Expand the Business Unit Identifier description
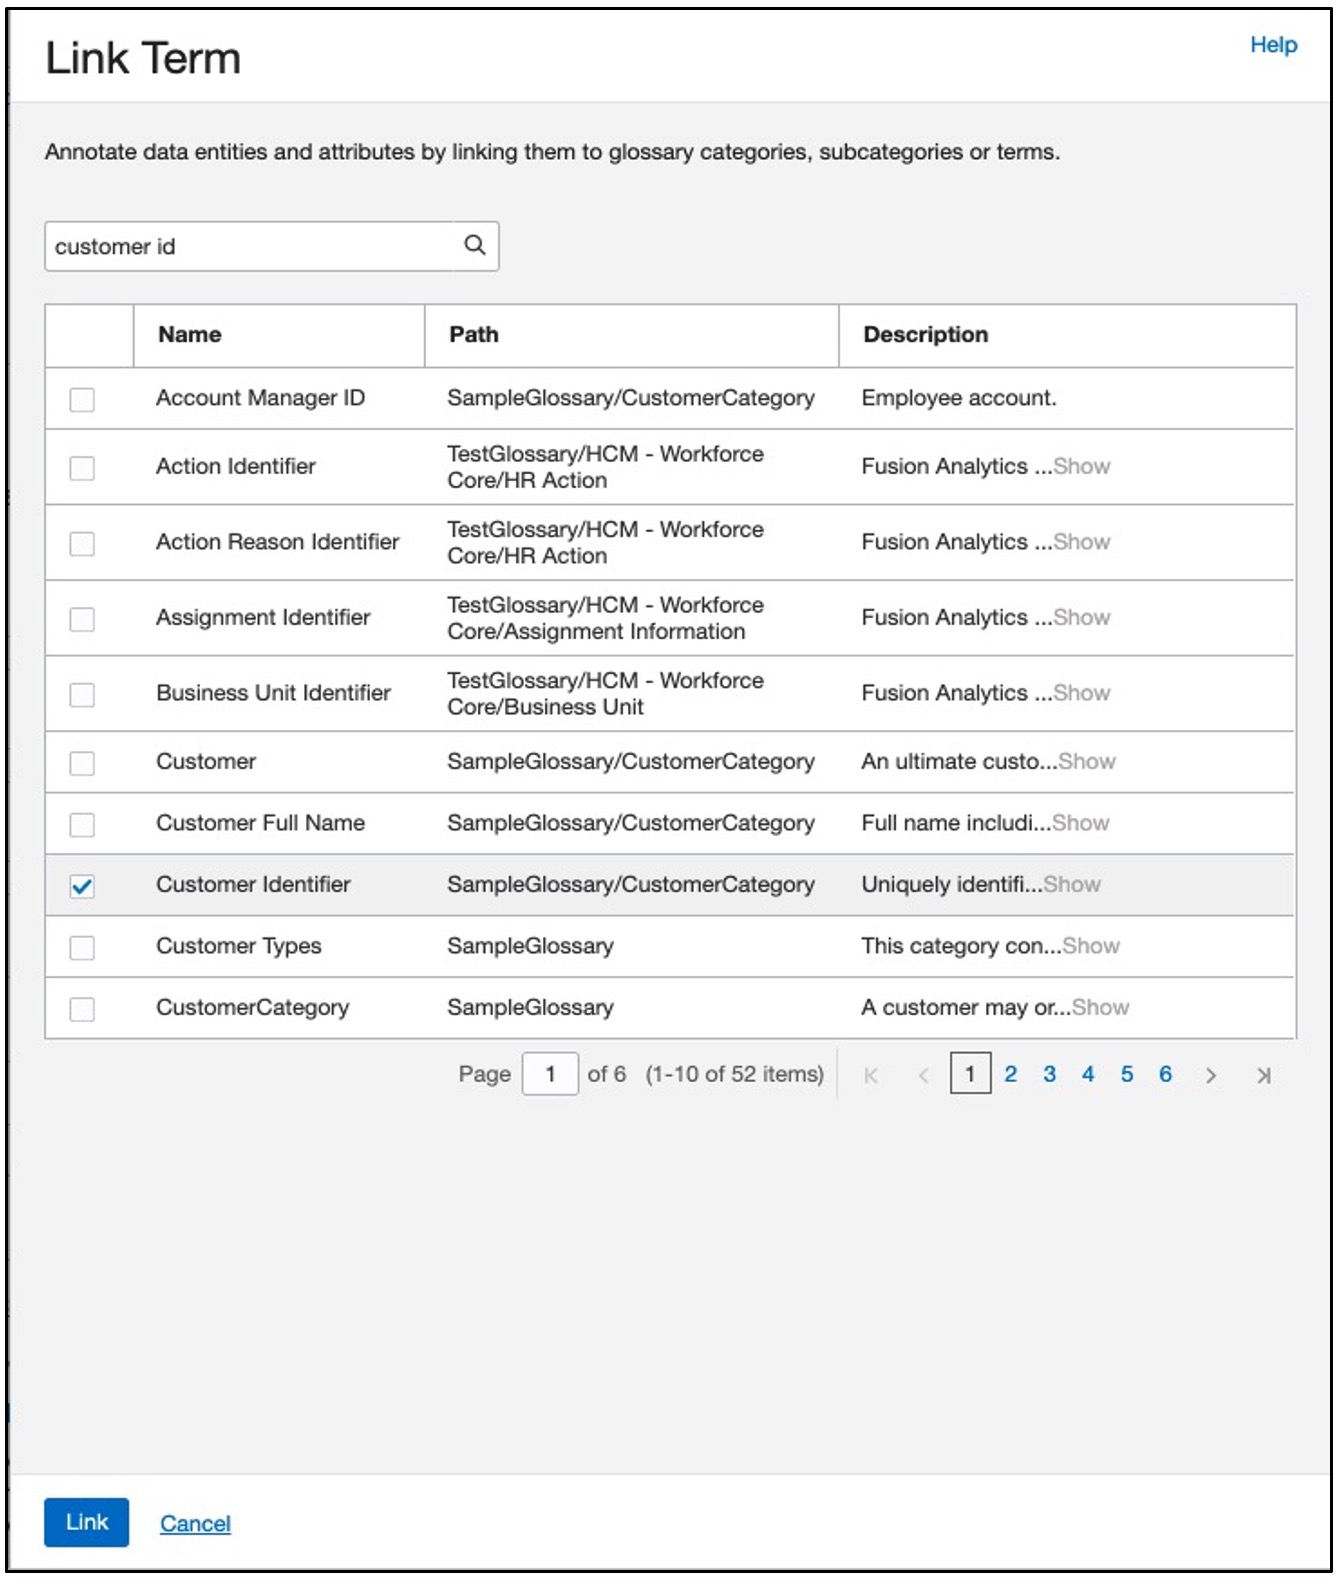This screenshot has width=1338, height=1578. pos(1082,693)
